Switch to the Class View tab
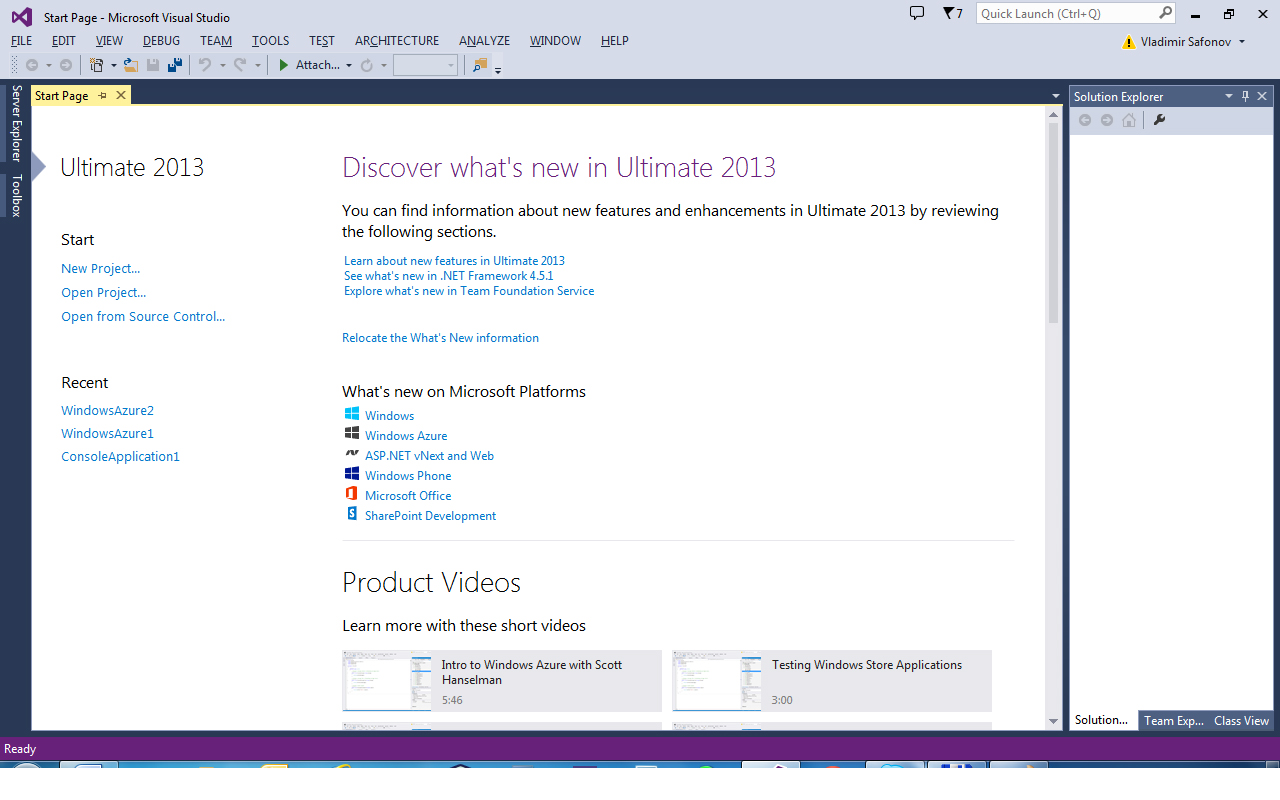 click(x=1241, y=720)
